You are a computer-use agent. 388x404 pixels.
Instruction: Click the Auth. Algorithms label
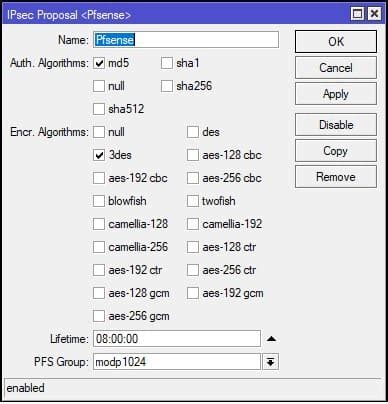click(x=49, y=63)
